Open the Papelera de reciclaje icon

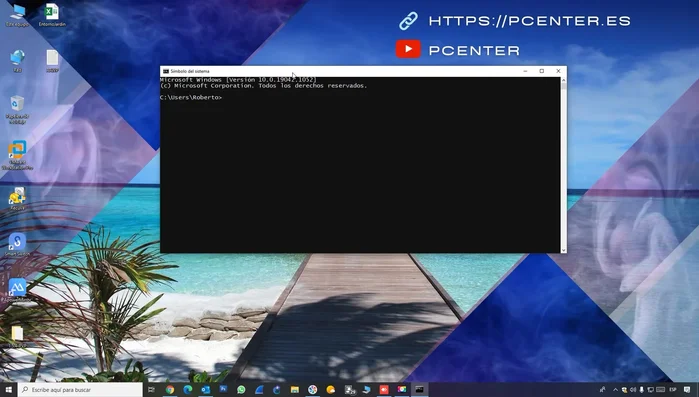tap(17, 110)
